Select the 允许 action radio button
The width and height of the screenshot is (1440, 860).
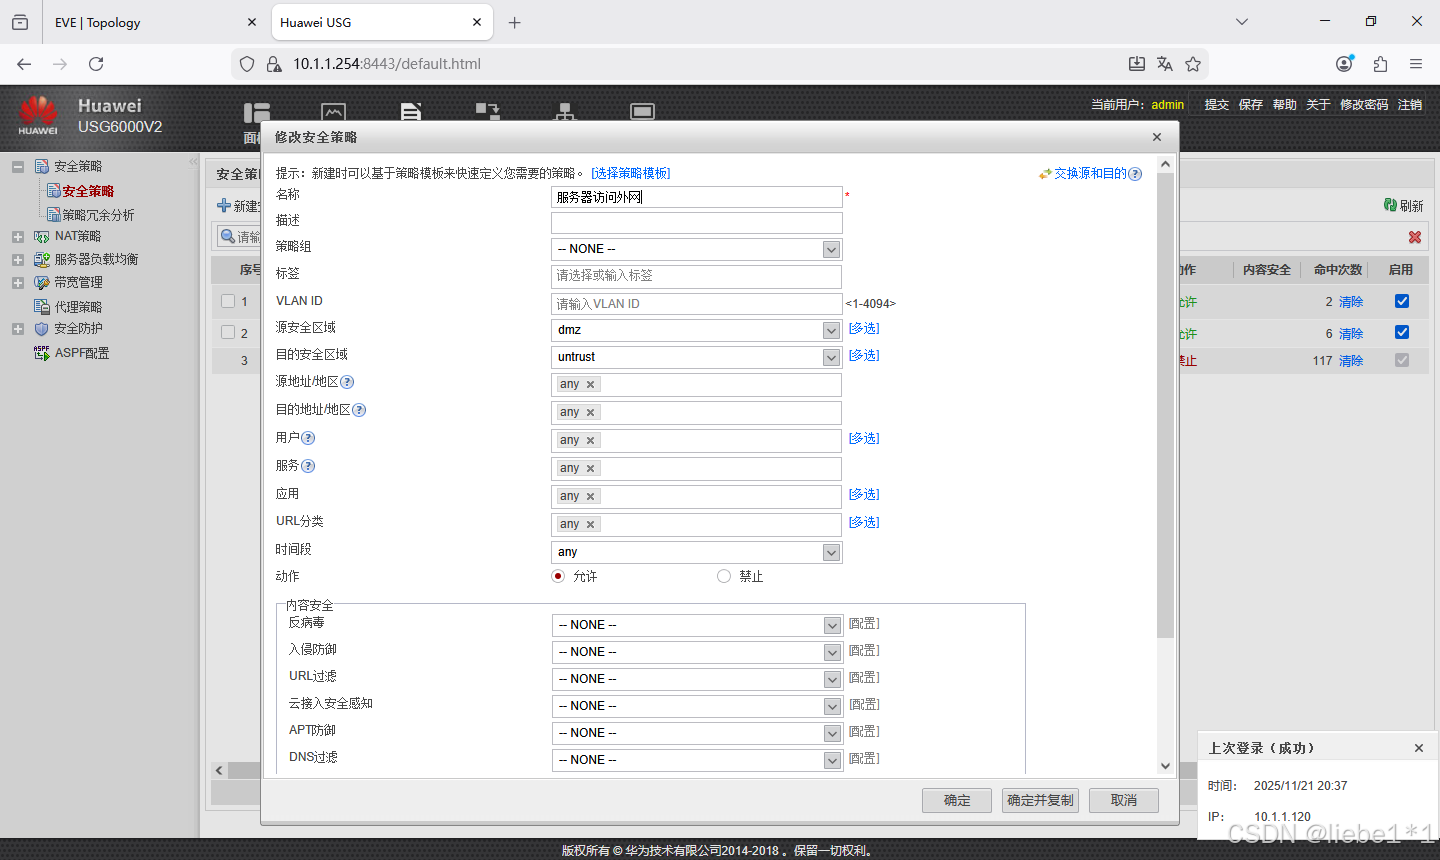[558, 576]
